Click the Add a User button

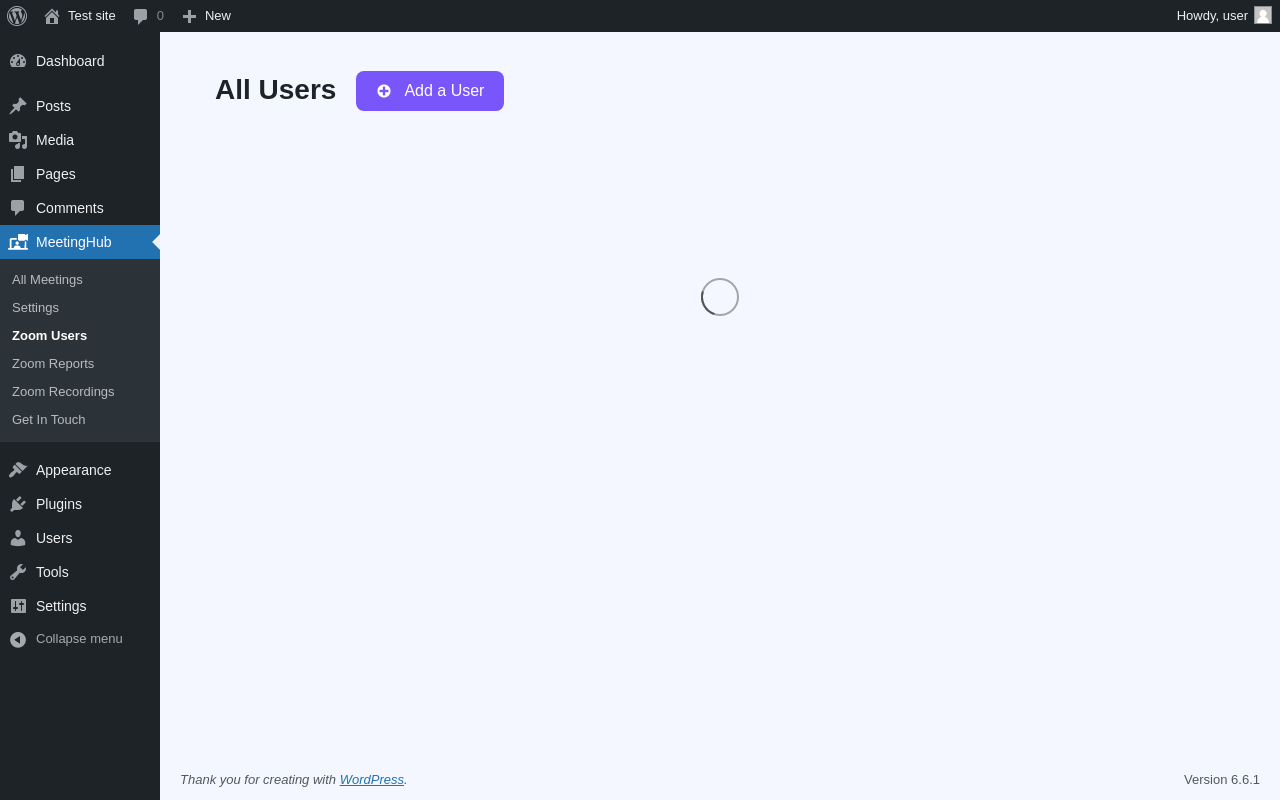[x=430, y=91]
